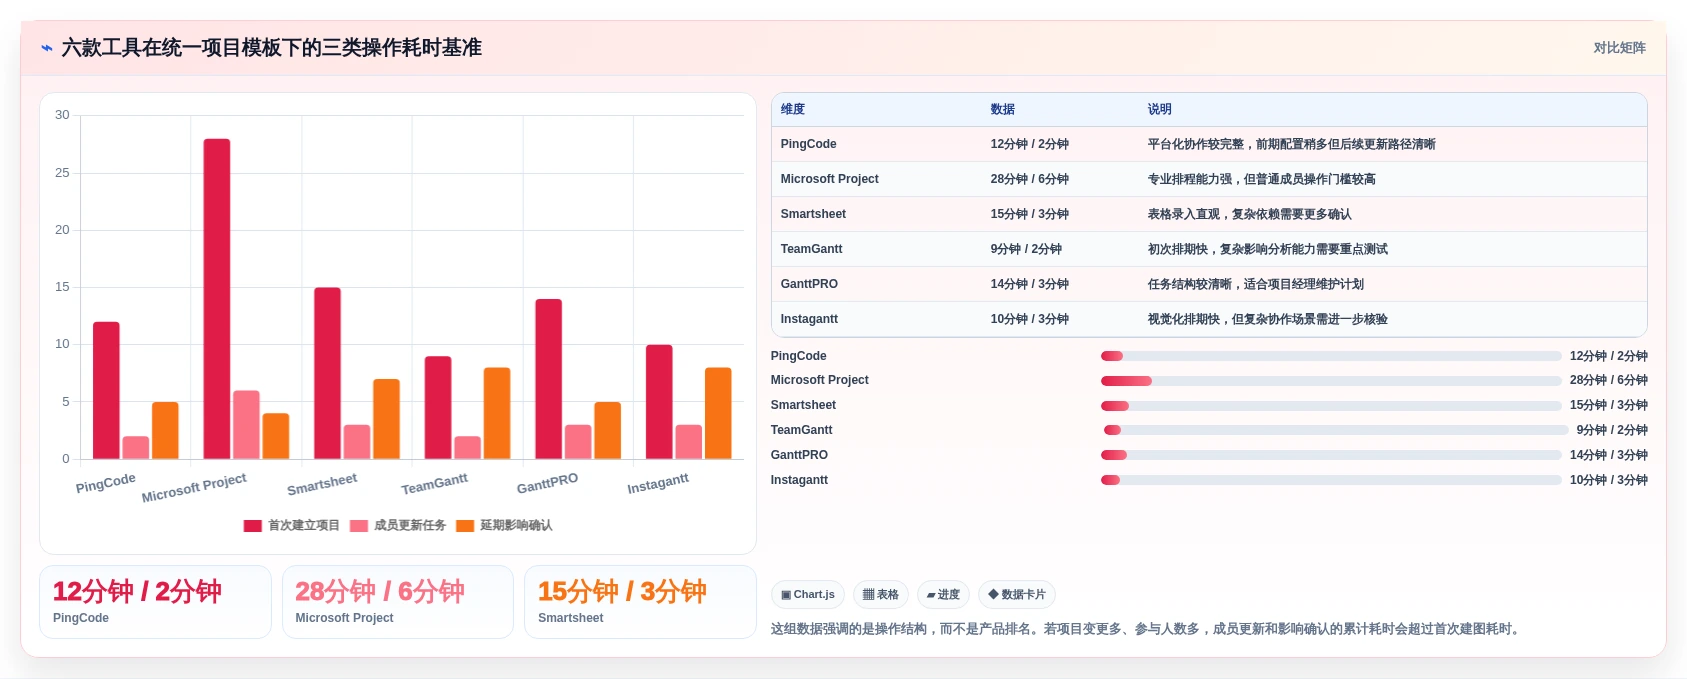
Task: Click the 六款工具 panel title
Action: pos(272,48)
